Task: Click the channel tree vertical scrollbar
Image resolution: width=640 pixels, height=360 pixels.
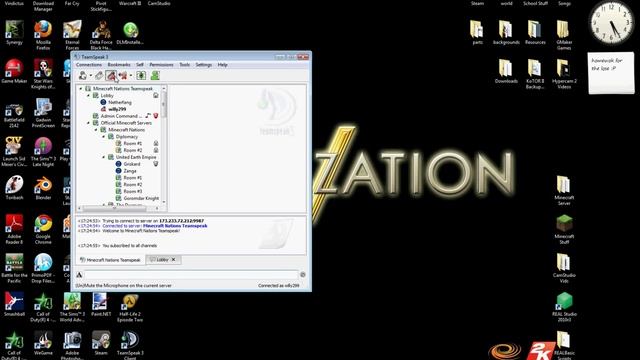Action: [164, 145]
